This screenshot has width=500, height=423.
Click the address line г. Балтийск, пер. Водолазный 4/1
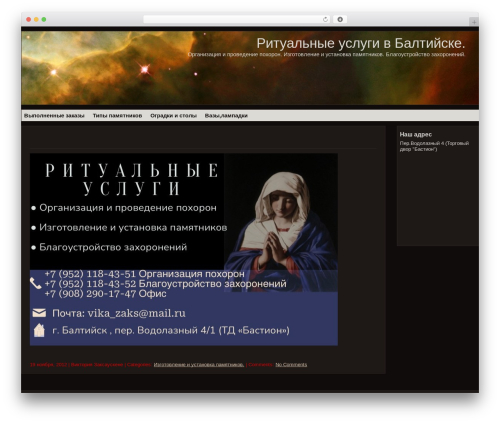coord(171,330)
